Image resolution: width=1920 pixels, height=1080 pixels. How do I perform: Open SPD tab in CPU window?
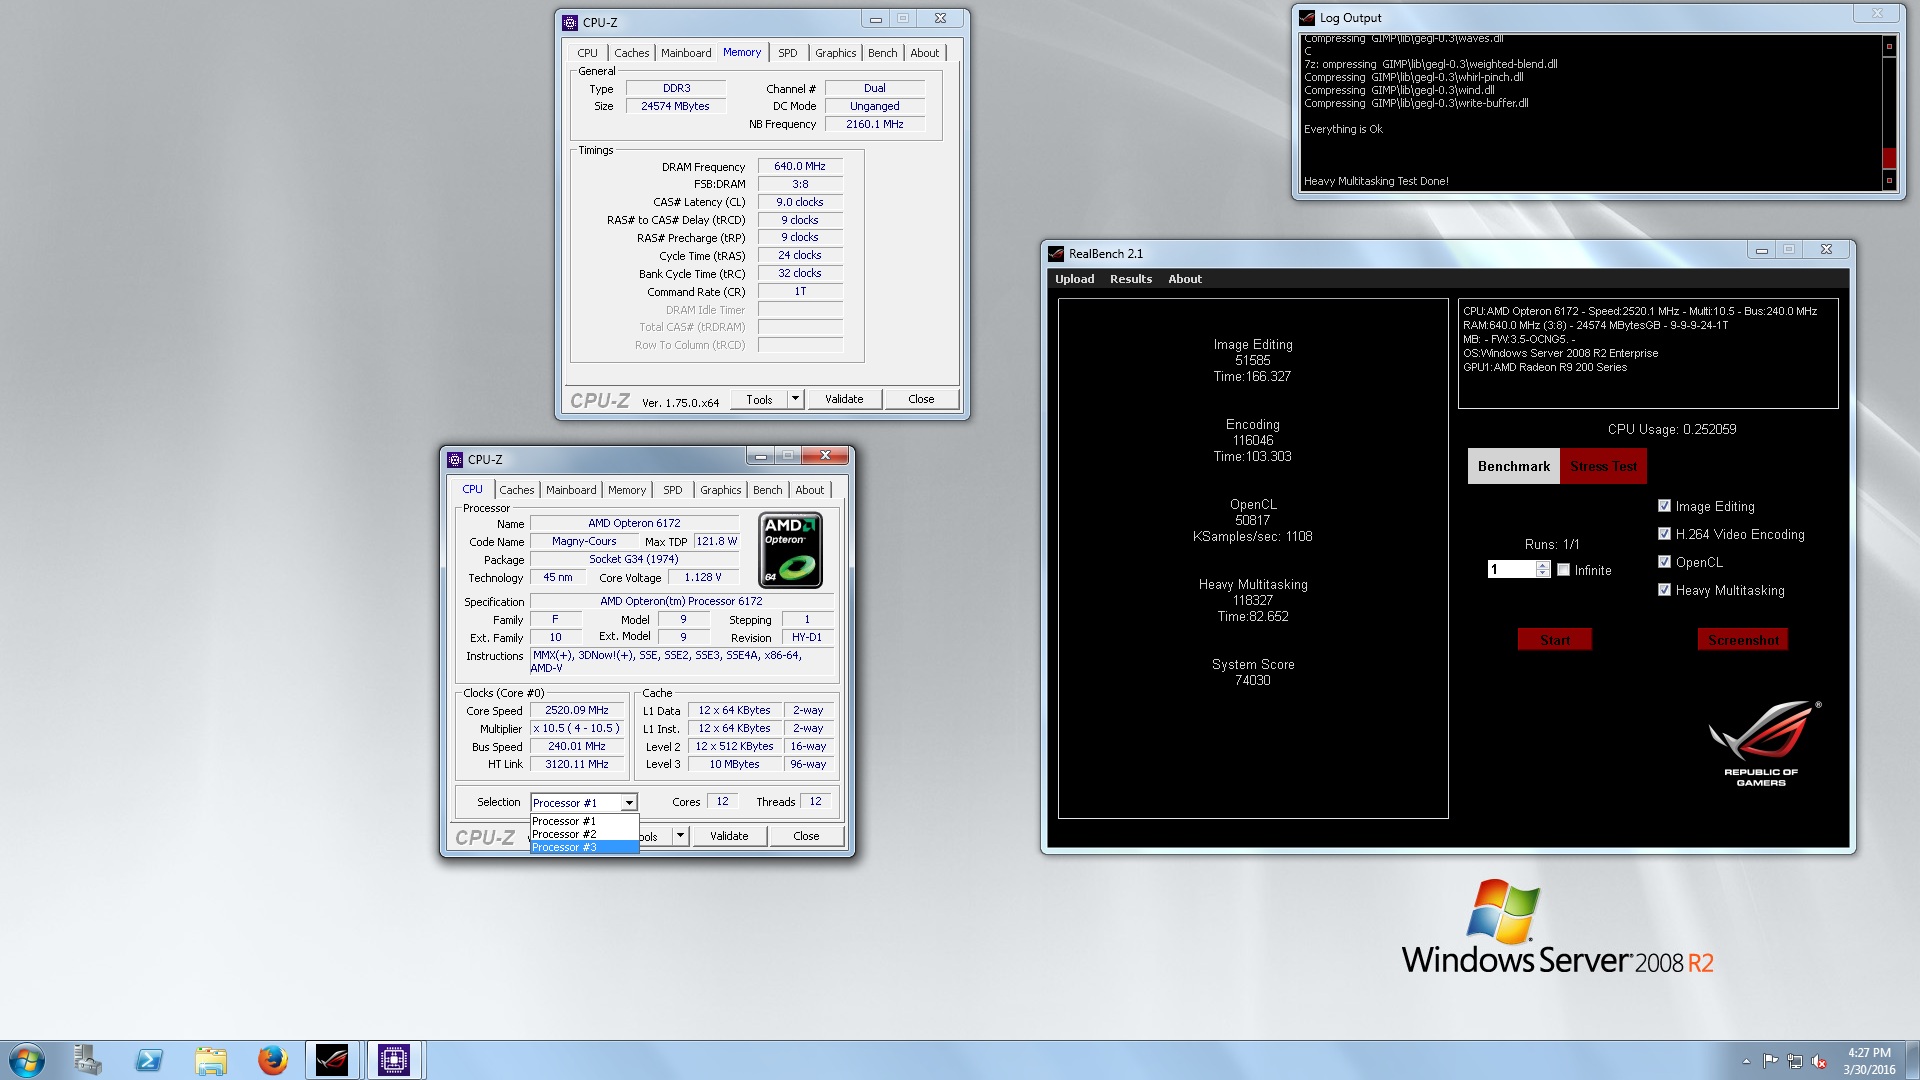coord(673,490)
